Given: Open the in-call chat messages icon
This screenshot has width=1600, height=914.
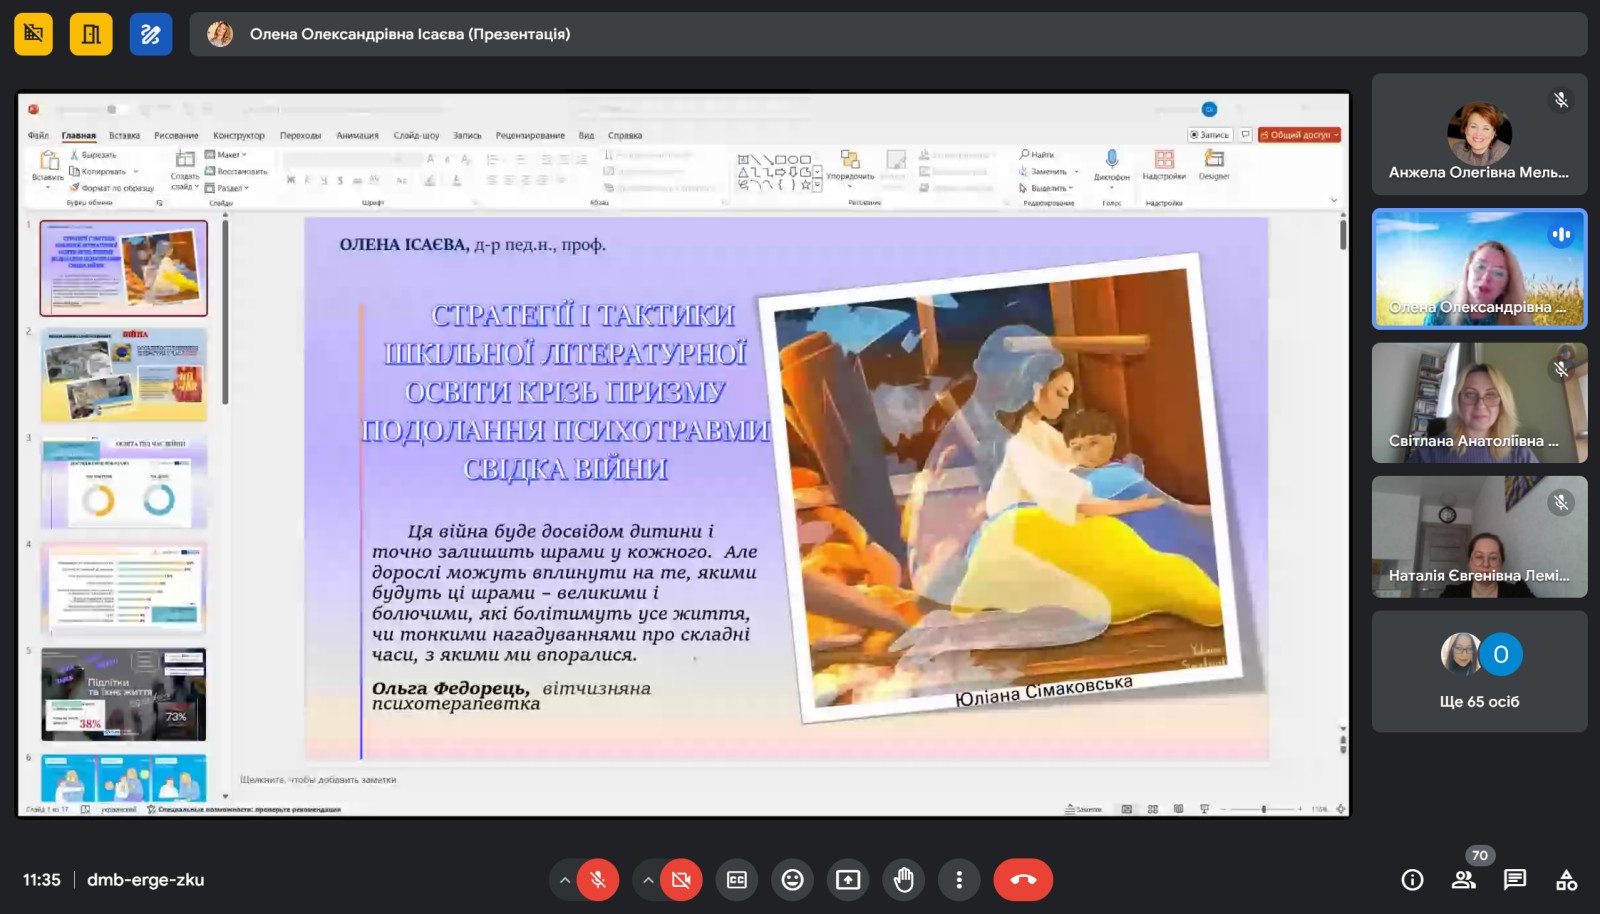Looking at the screenshot, I should click(1515, 880).
